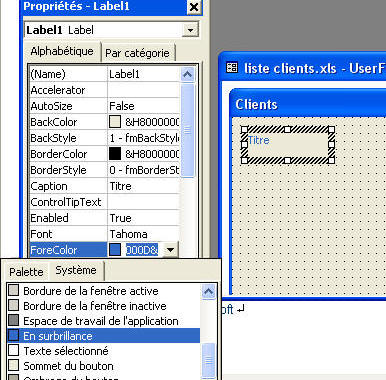Click the properties list scrollbar thumb

coord(187,130)
